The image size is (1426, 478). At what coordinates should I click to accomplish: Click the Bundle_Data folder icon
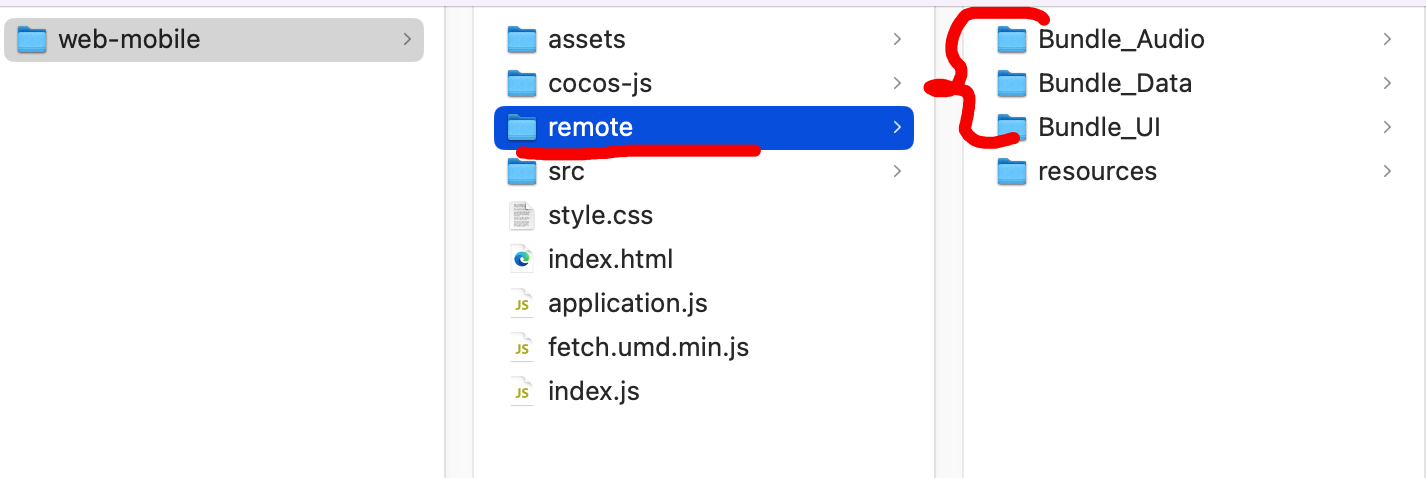point(1012,84)
